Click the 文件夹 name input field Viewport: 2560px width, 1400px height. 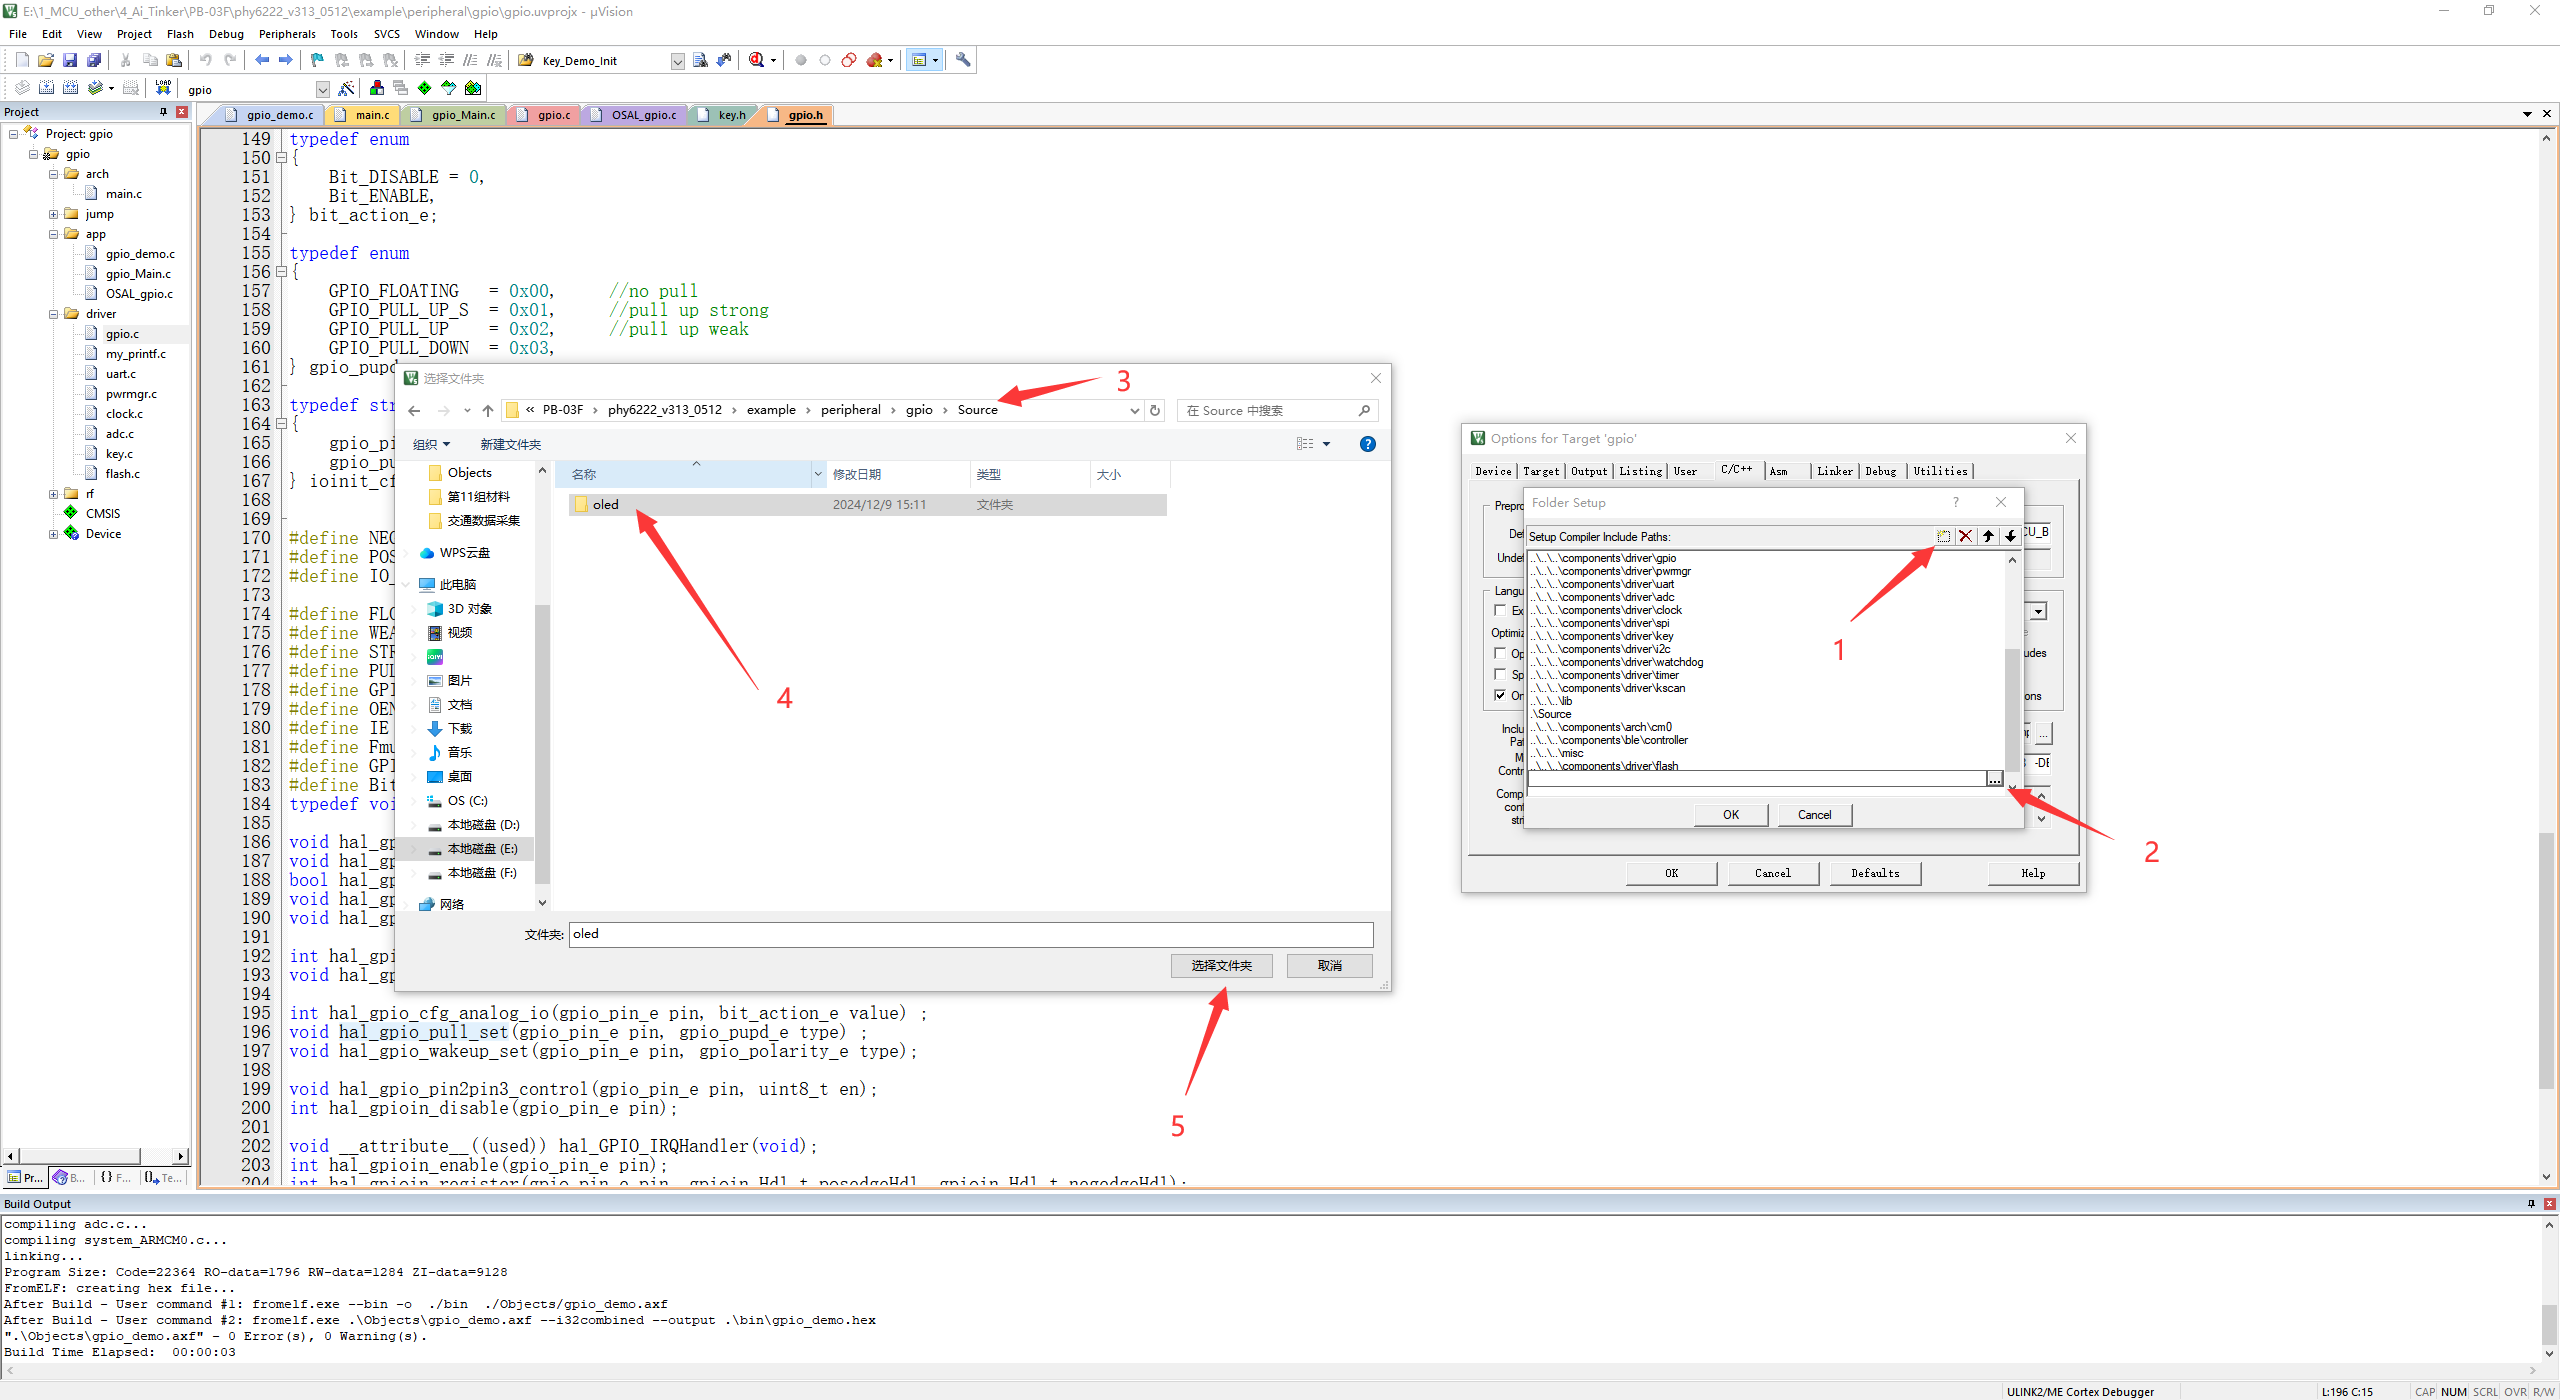click(971, 934)
